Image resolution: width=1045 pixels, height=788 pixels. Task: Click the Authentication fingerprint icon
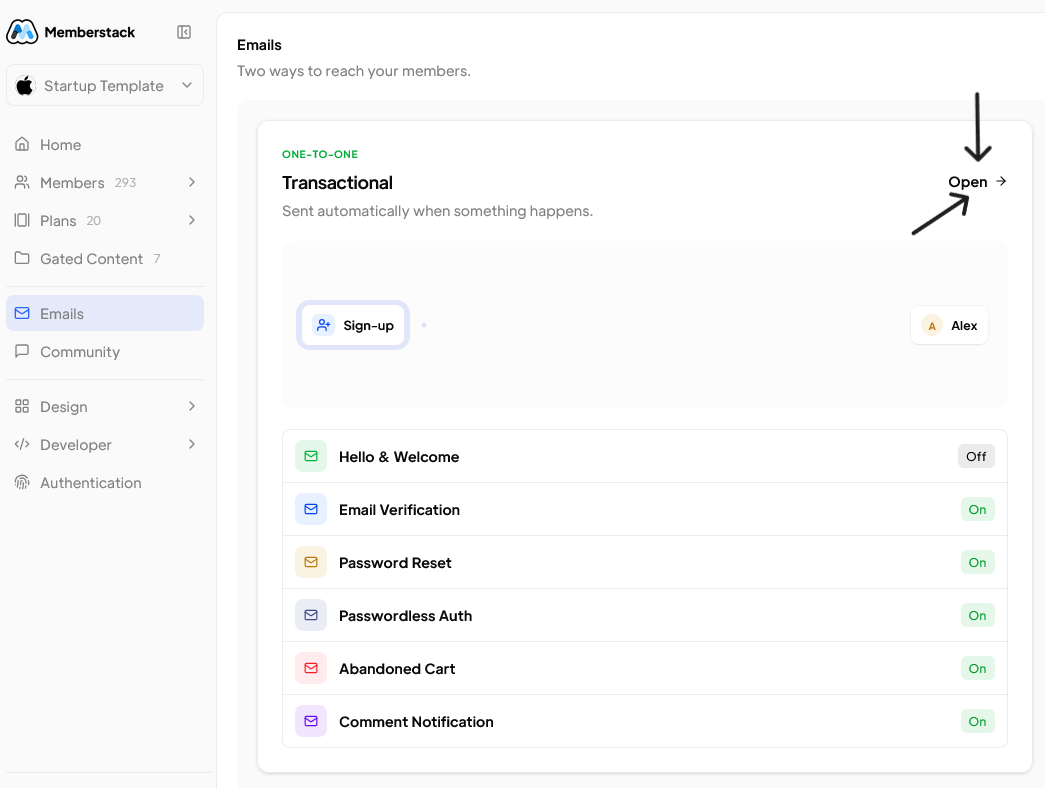coord(22,482)
